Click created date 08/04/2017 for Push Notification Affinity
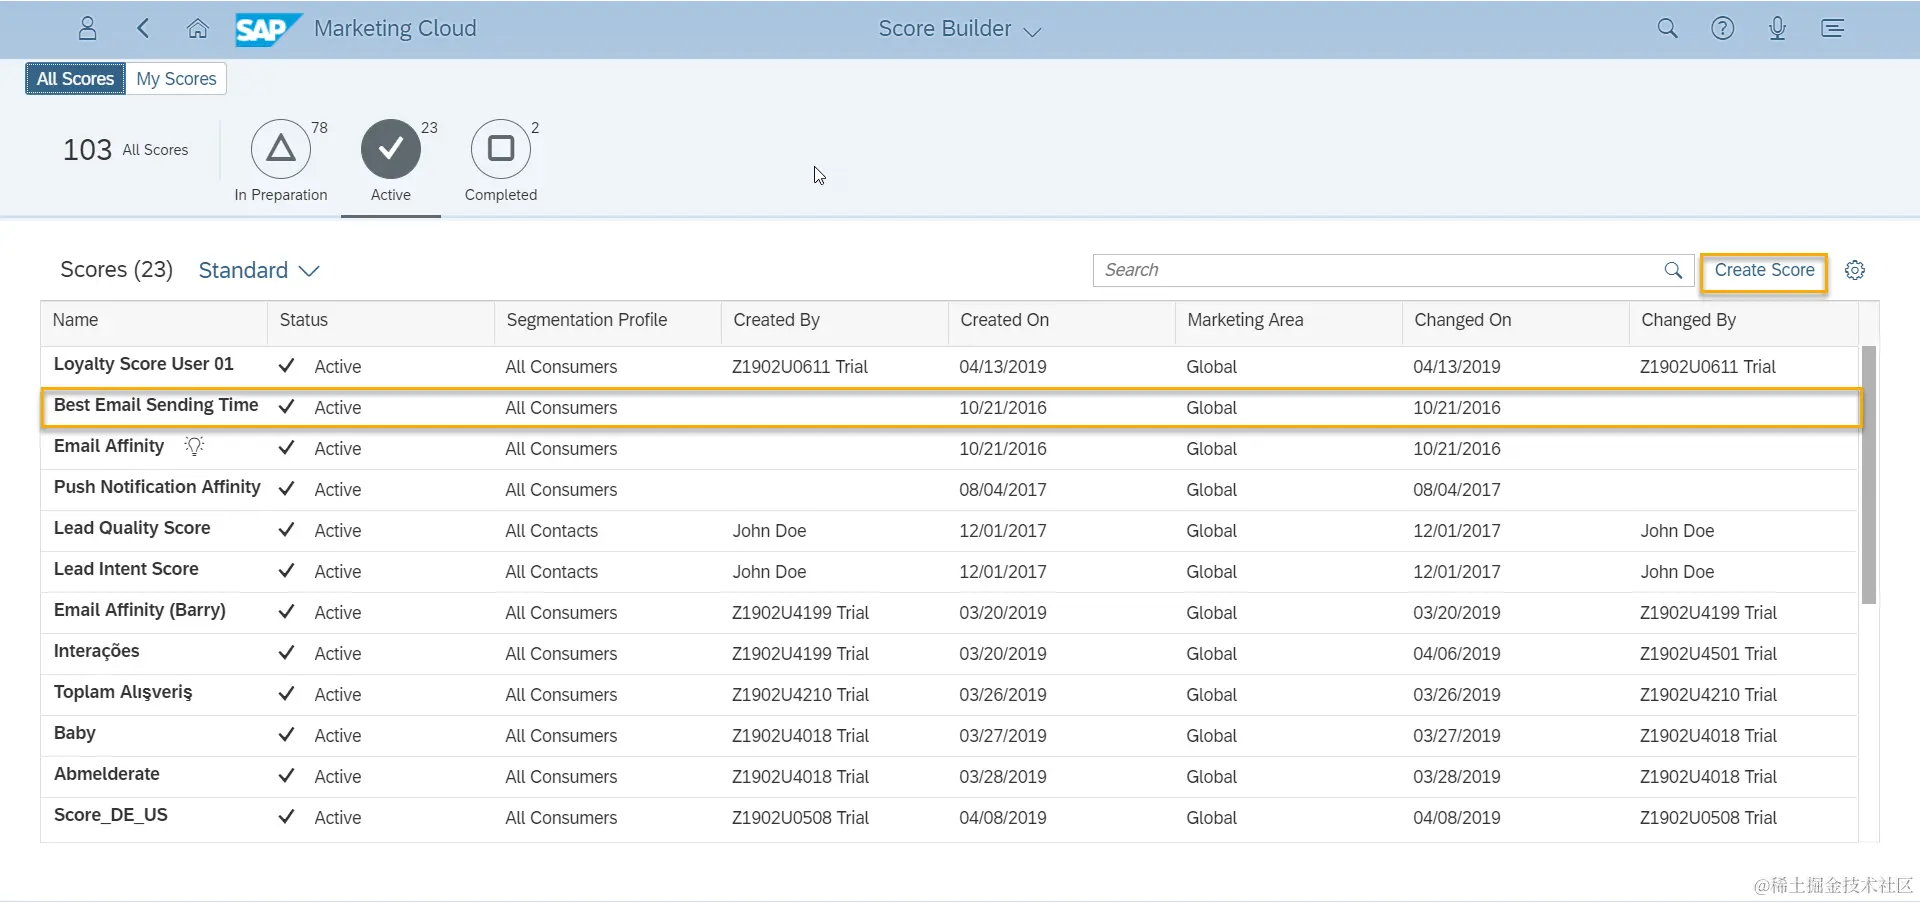 tap(1002, 490)
